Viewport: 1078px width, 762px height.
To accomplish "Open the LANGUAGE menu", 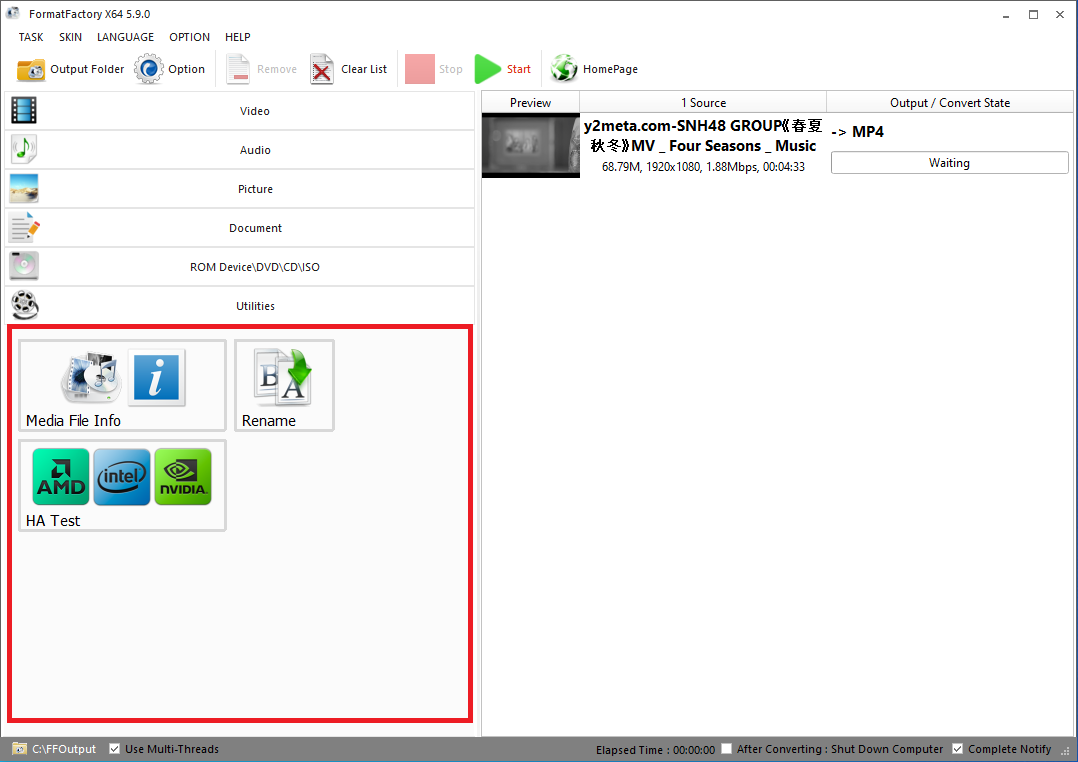I will coord(125,37).
